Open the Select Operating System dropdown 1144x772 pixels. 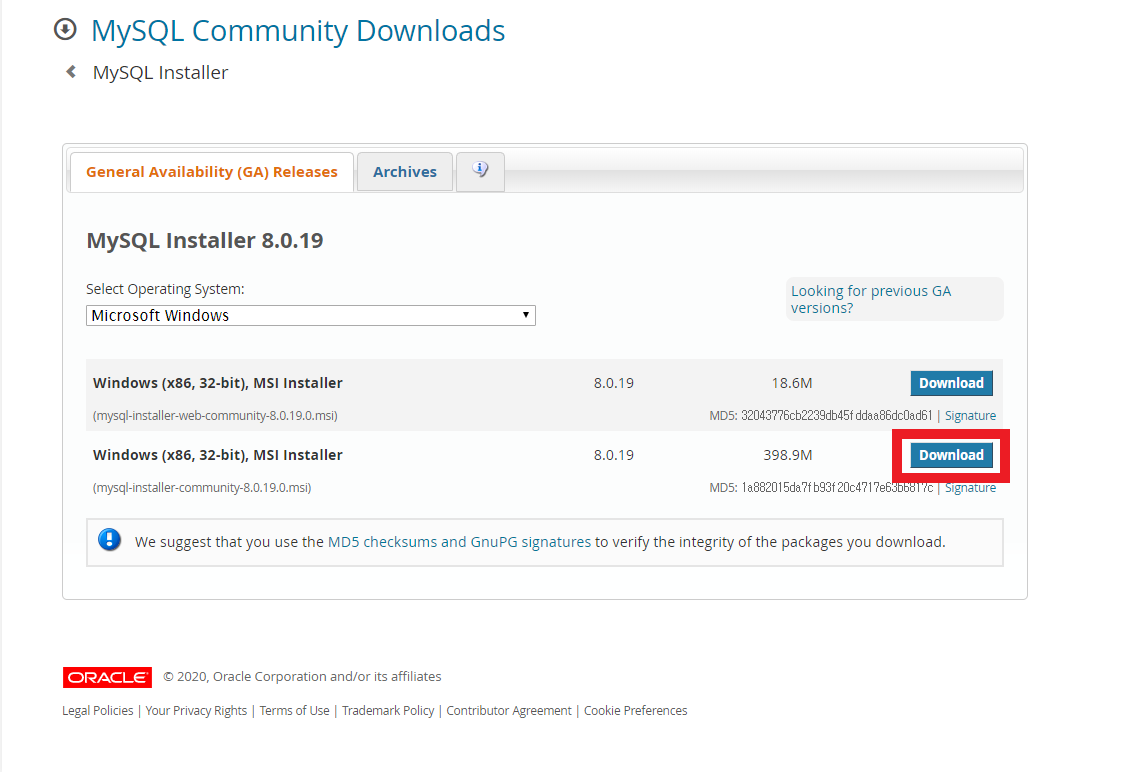click(311, 315)
